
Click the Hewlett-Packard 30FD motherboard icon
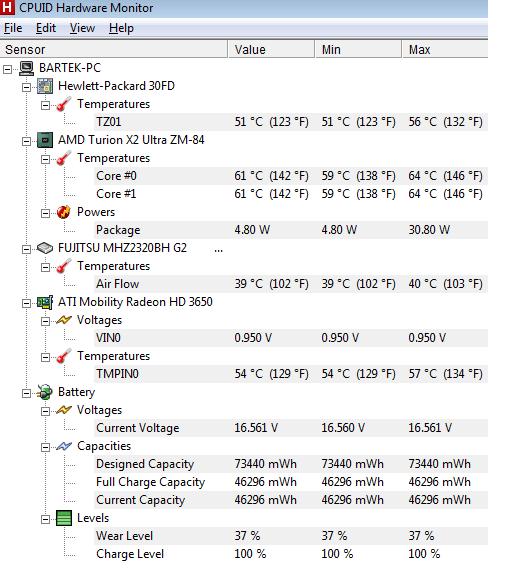pos(45,86)
